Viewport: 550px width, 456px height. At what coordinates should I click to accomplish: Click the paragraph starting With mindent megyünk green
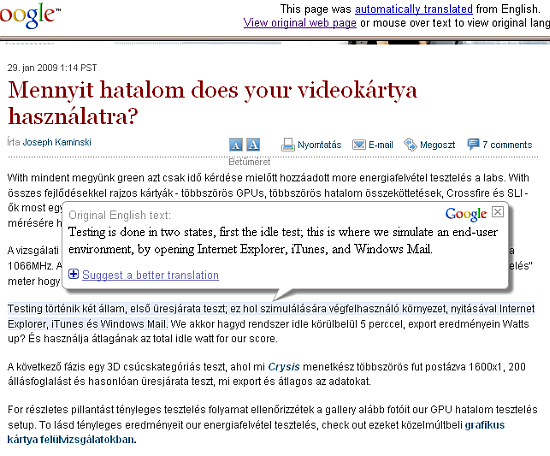(268, 200)
